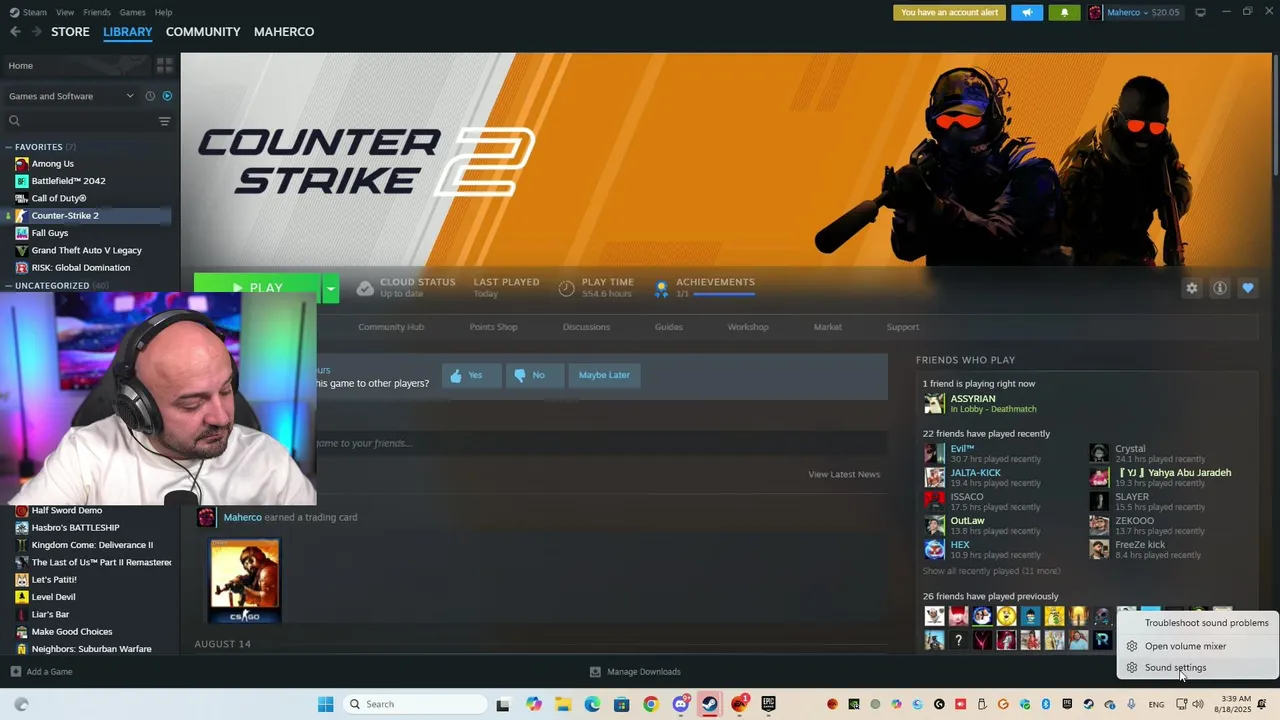Open ASSYRIAN friend profile
This screenshot has height=720, width=1280.
973,399
